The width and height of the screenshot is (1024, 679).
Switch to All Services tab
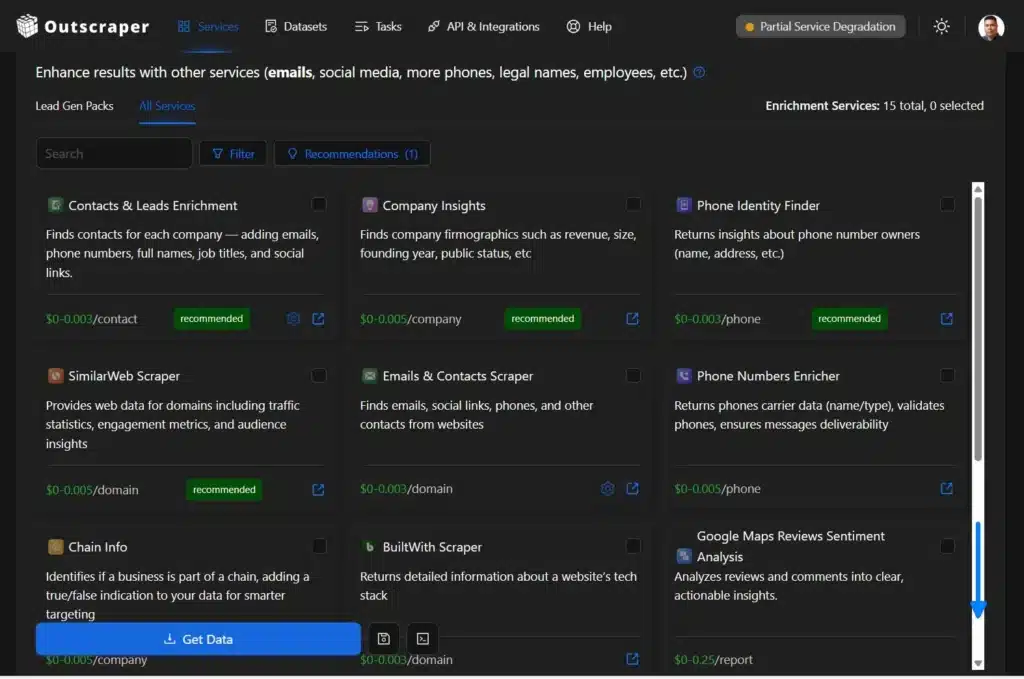click(167, 106)
